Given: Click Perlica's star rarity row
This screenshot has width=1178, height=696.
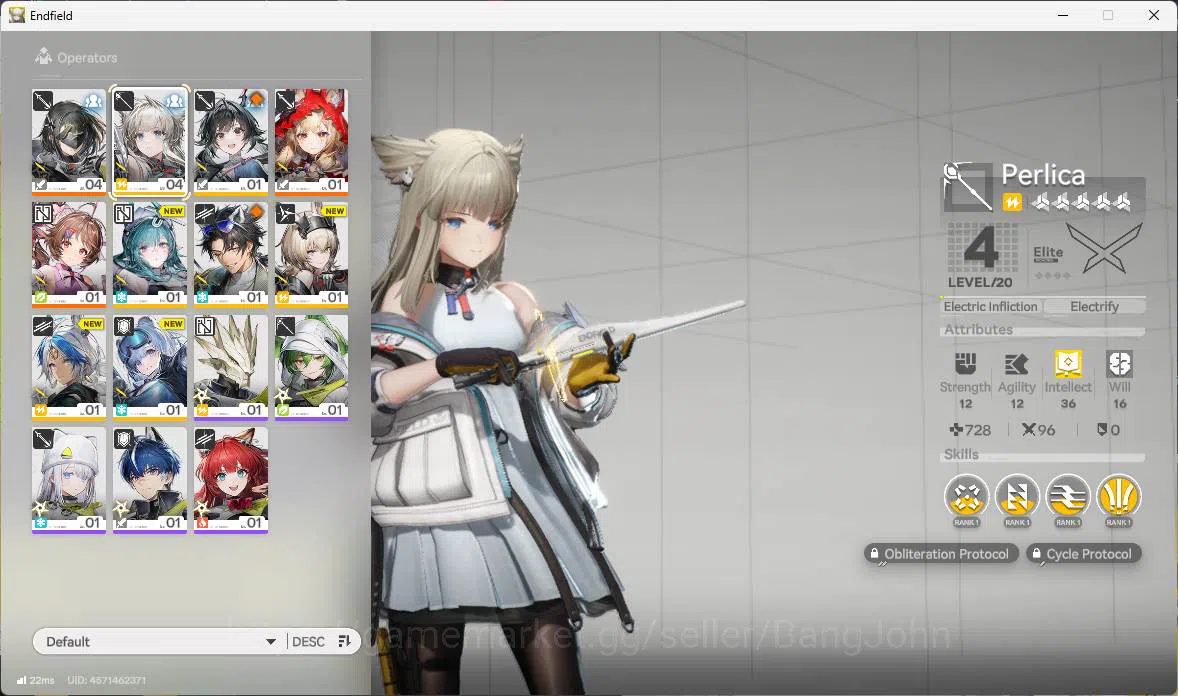Looking at the screenshot, I should (x=1080, y=202).
